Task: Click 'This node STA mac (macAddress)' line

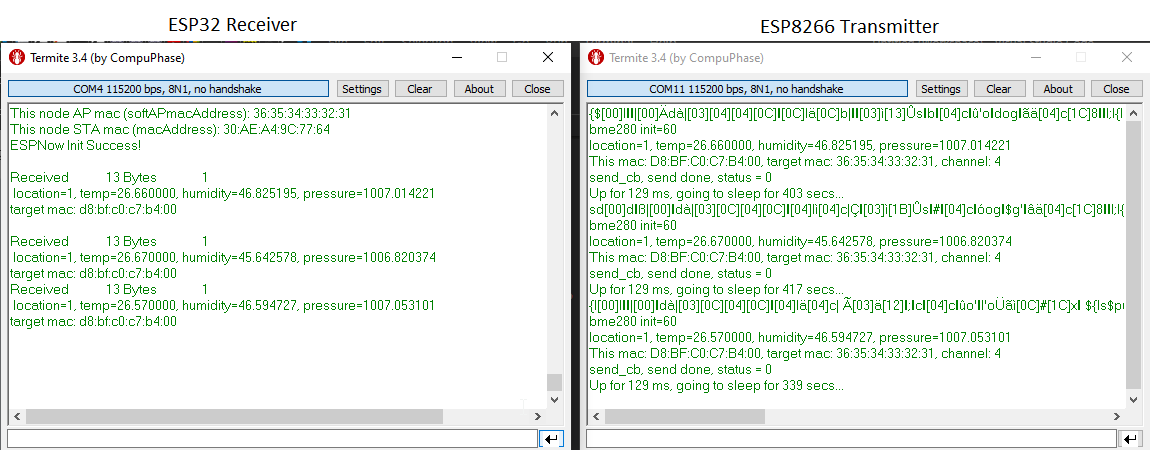Action: coord(170,129)
